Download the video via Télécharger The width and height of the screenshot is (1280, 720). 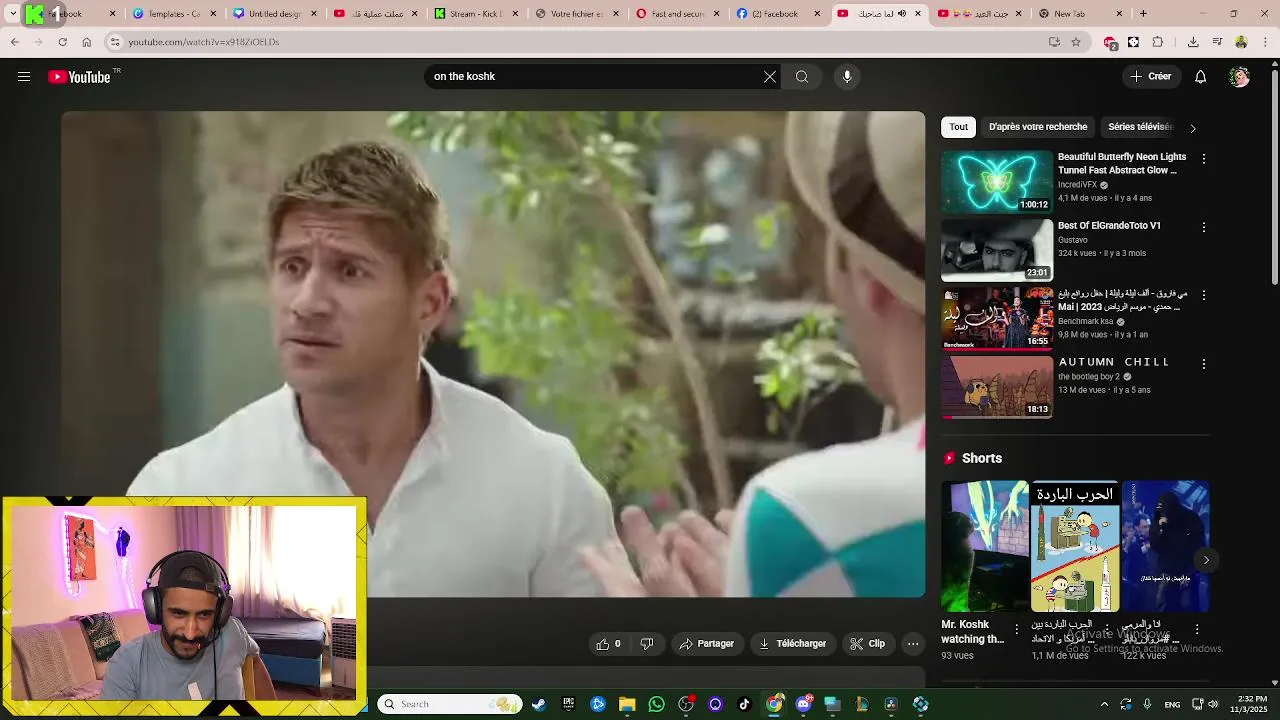793,644
